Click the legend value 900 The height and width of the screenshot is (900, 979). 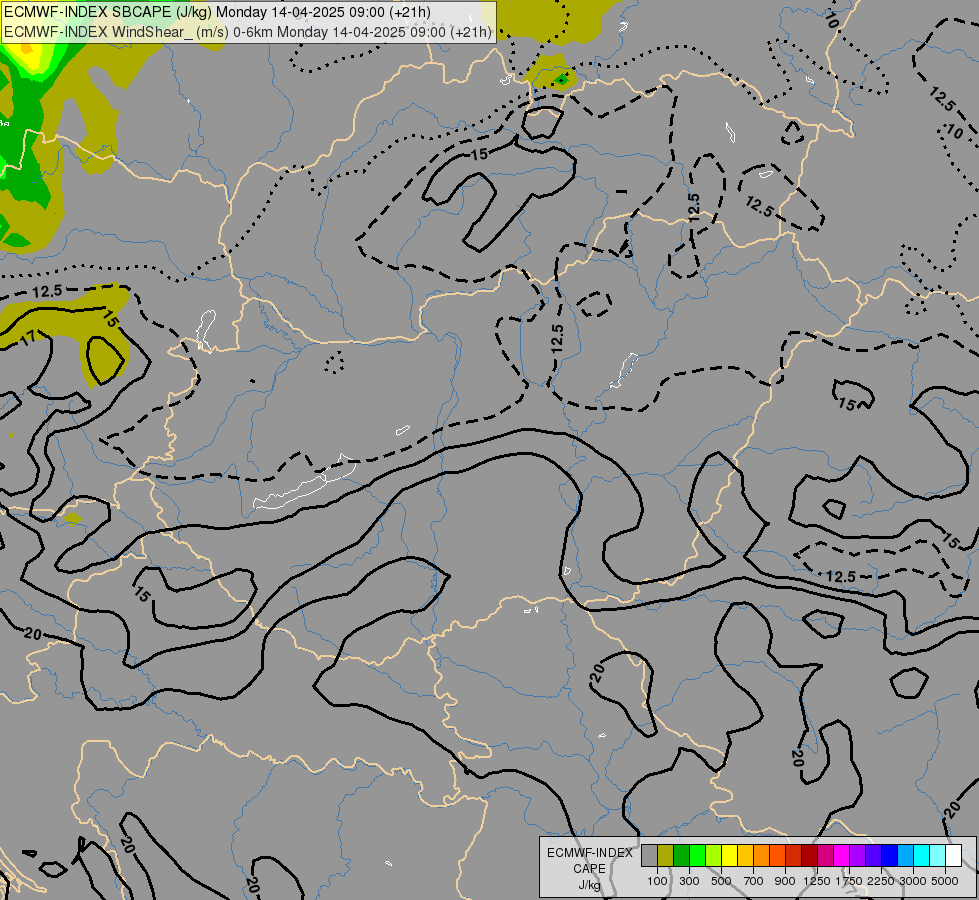coord(785,881)
